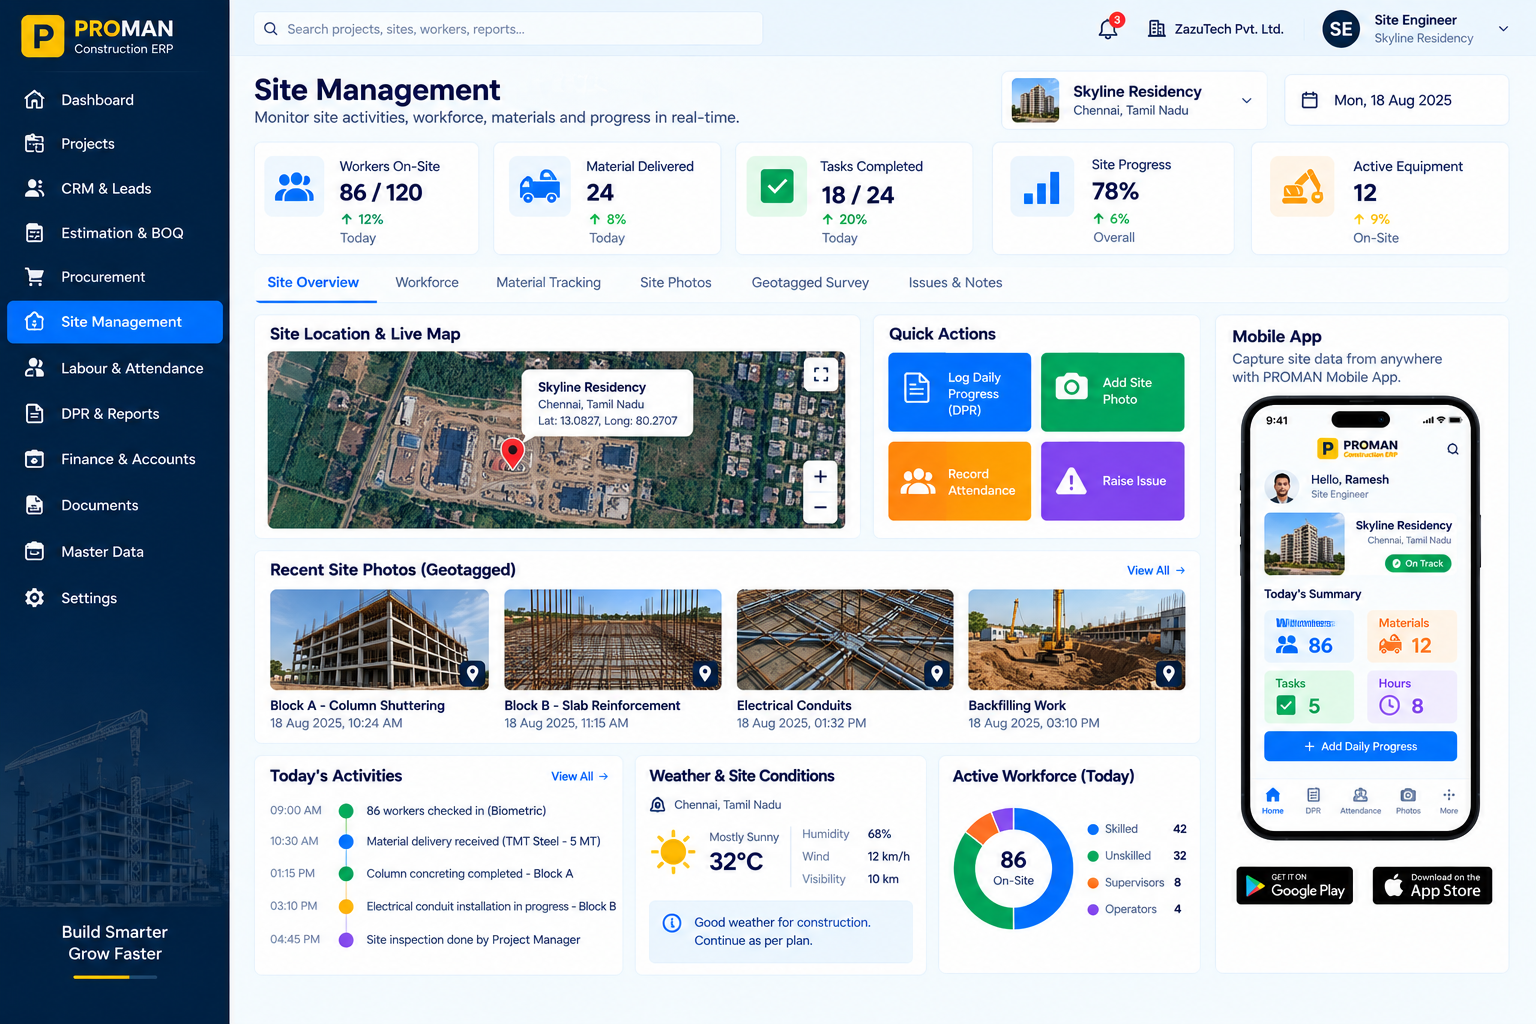Click geotag pin on Electrical Conduits photo
The image size is (1536, 1024).
pos(937,674)
